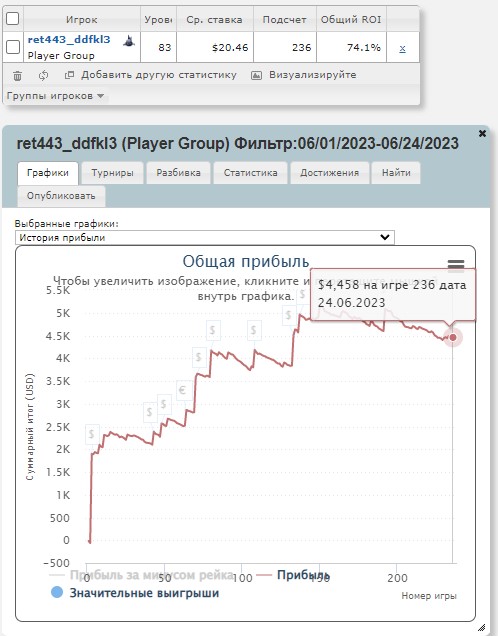This screenshot has height=636, width=498.
Task: Switch to the Графики tab
Action: pyautogui.click(x=48, y=173)
